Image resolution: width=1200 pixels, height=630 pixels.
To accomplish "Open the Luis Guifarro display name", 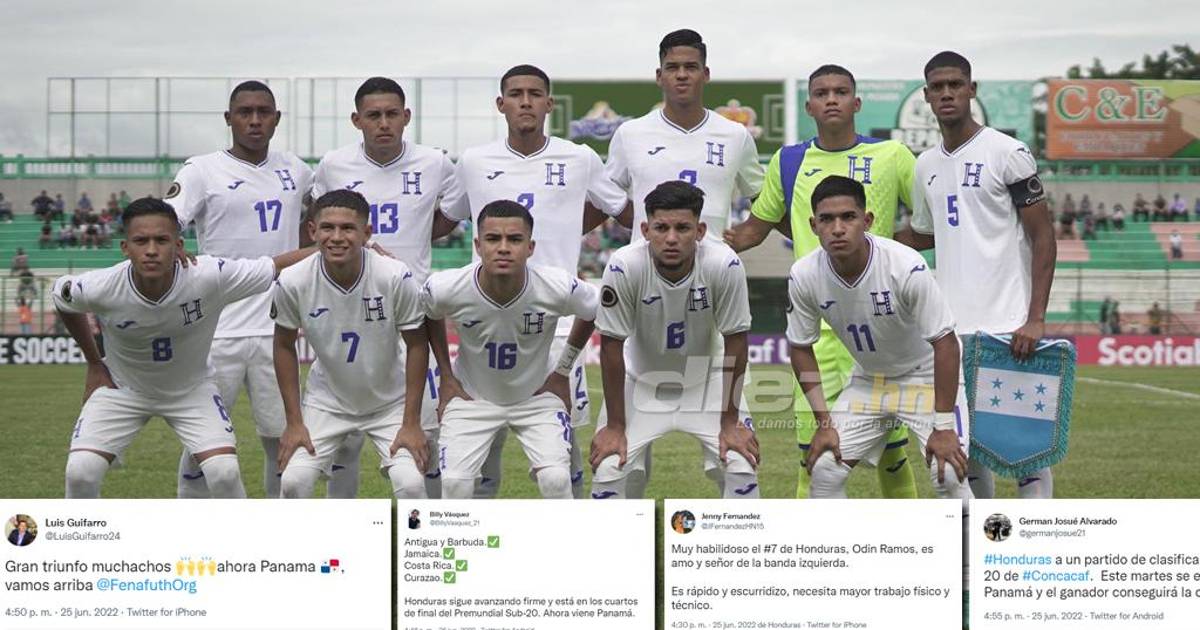I will 76,522.
